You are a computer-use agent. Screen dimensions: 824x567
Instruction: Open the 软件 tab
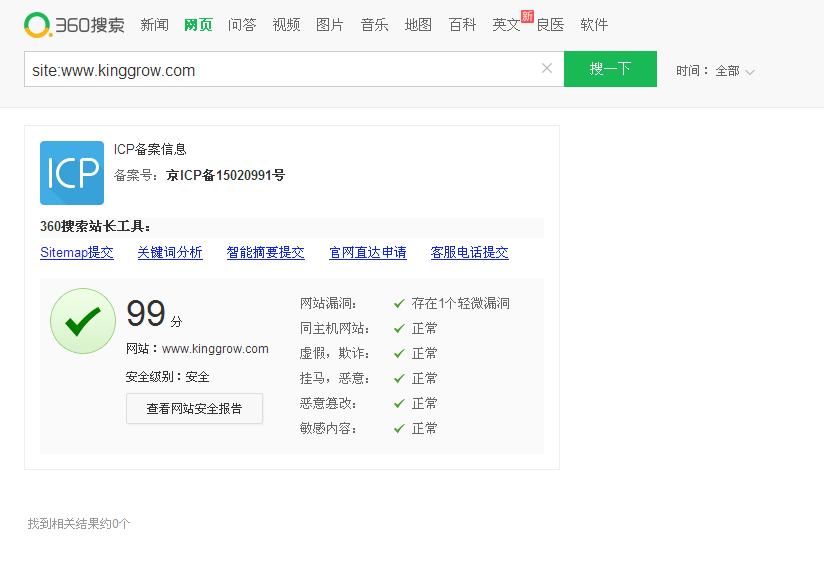(594, 25)
